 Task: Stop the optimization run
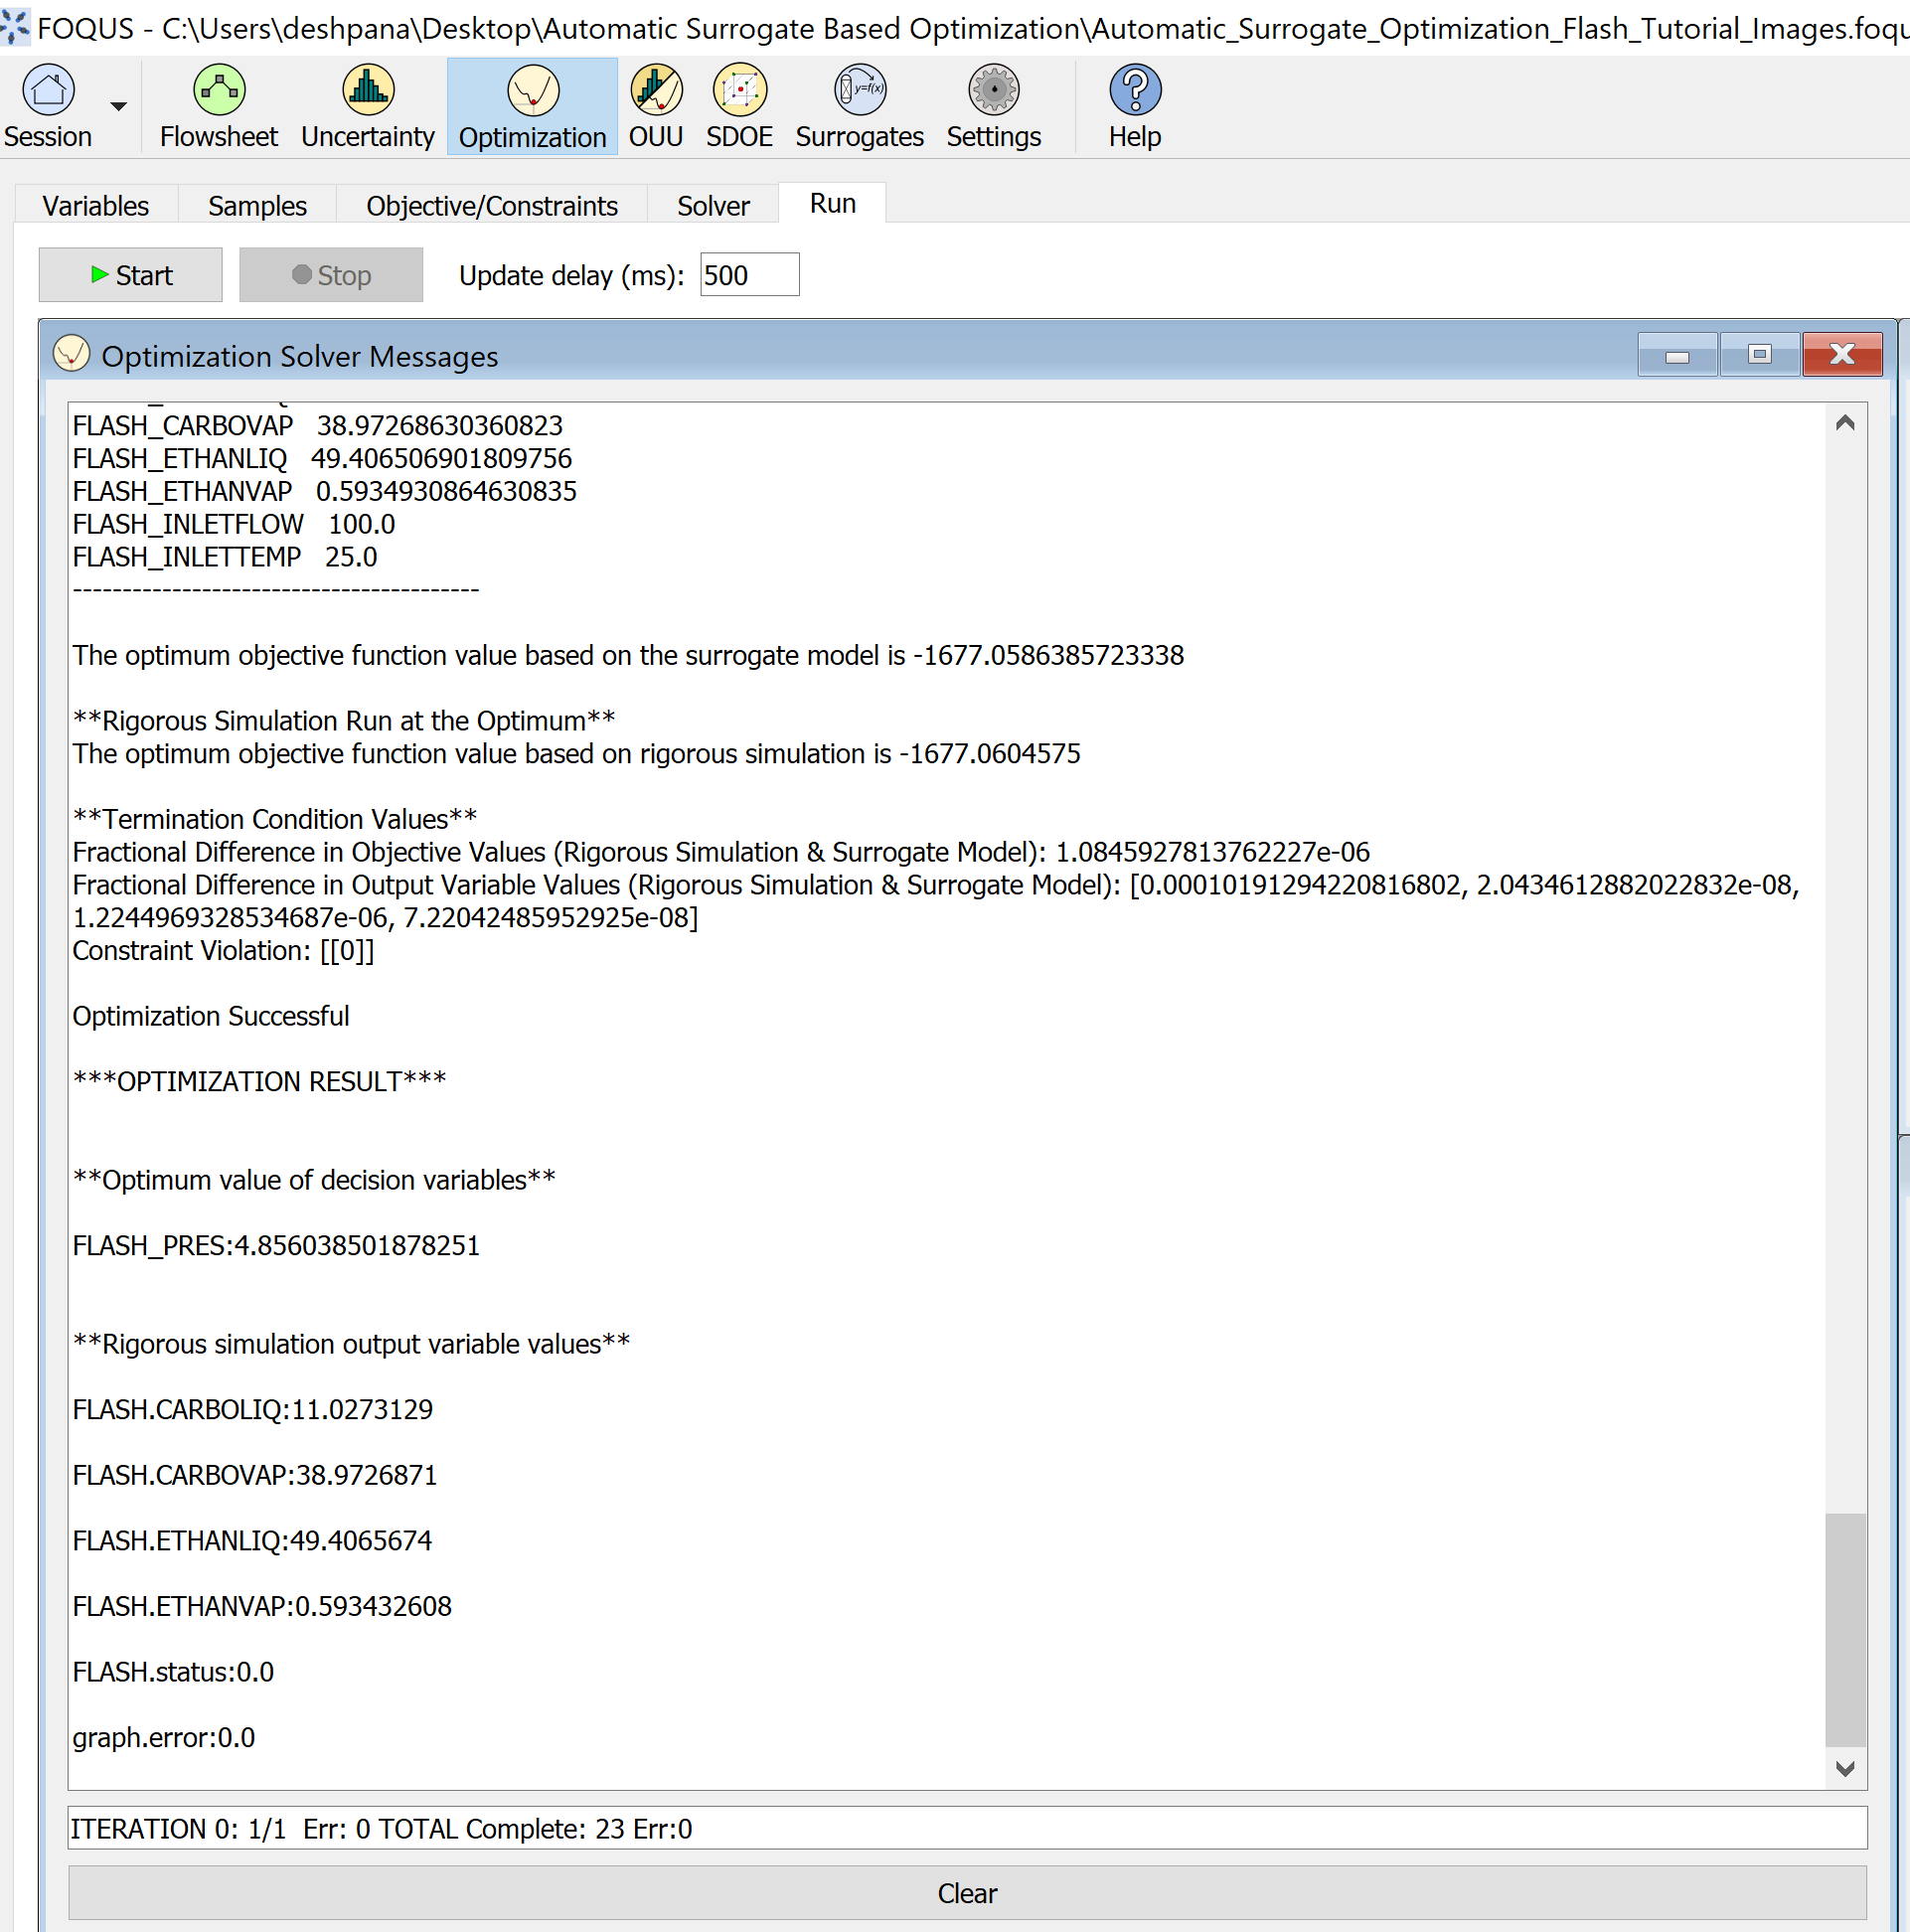330,274
